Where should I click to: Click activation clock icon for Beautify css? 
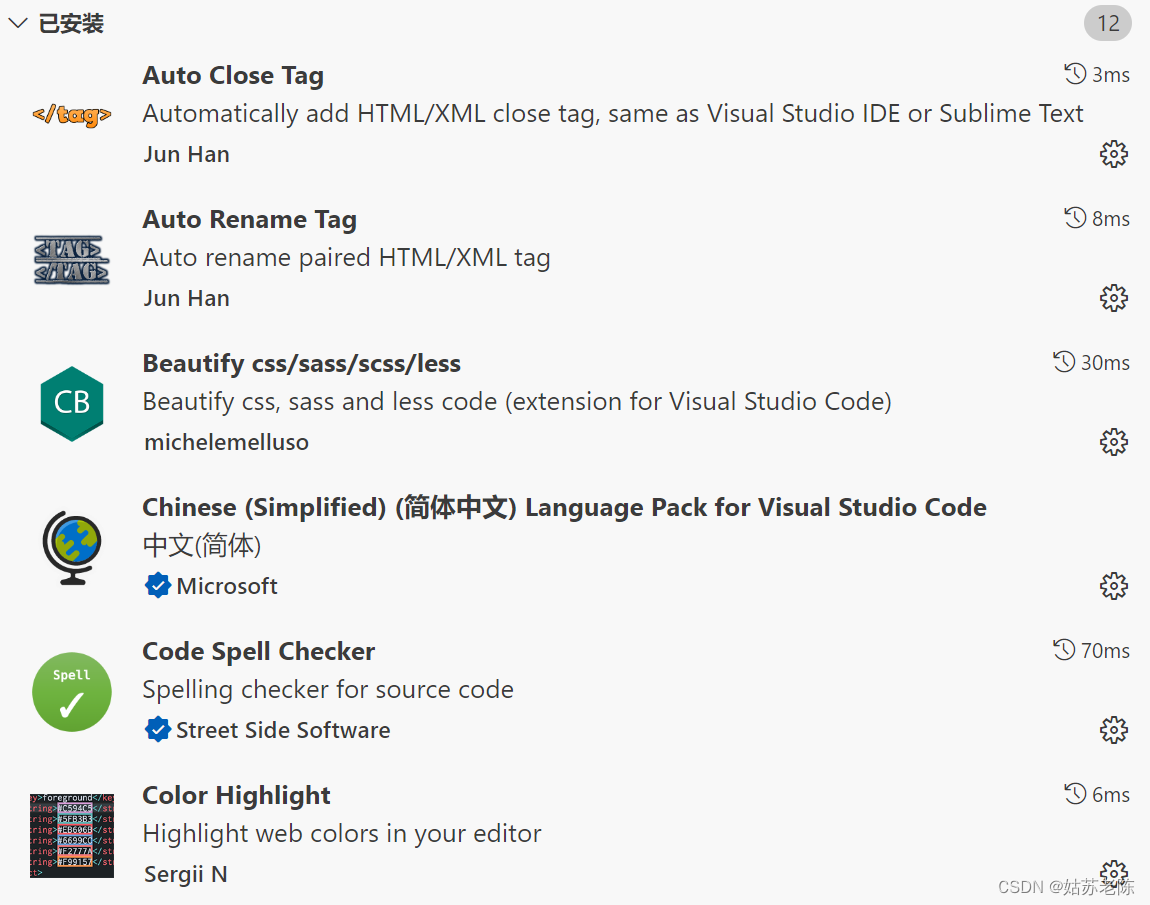coord(1064,362)
